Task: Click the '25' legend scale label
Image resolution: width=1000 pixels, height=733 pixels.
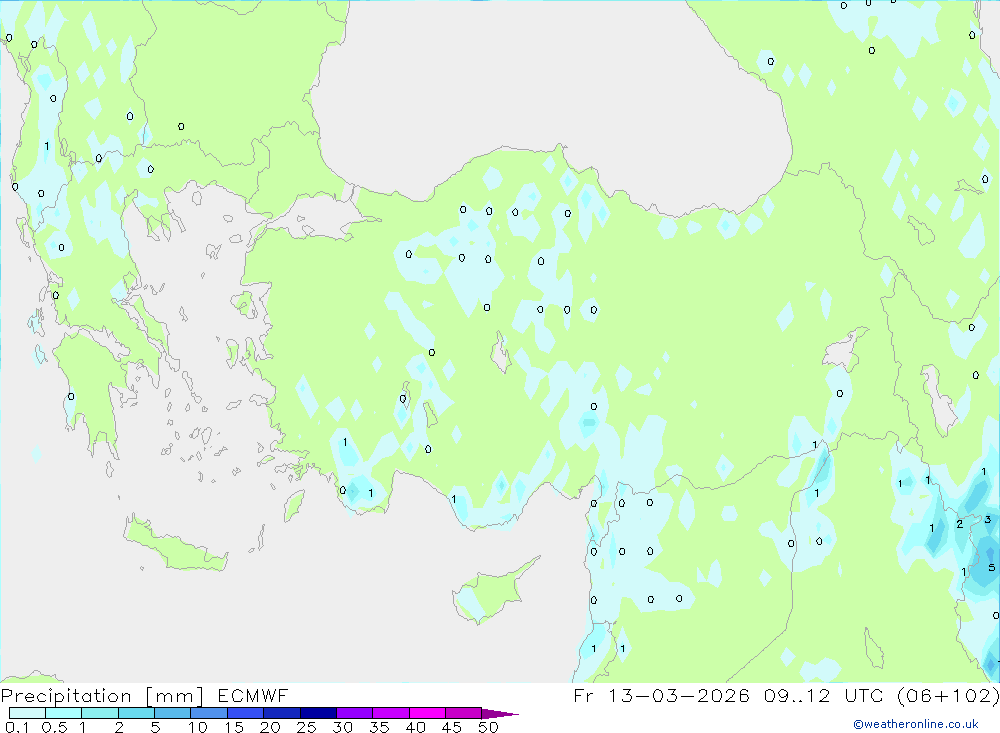Action: [306, 727]
